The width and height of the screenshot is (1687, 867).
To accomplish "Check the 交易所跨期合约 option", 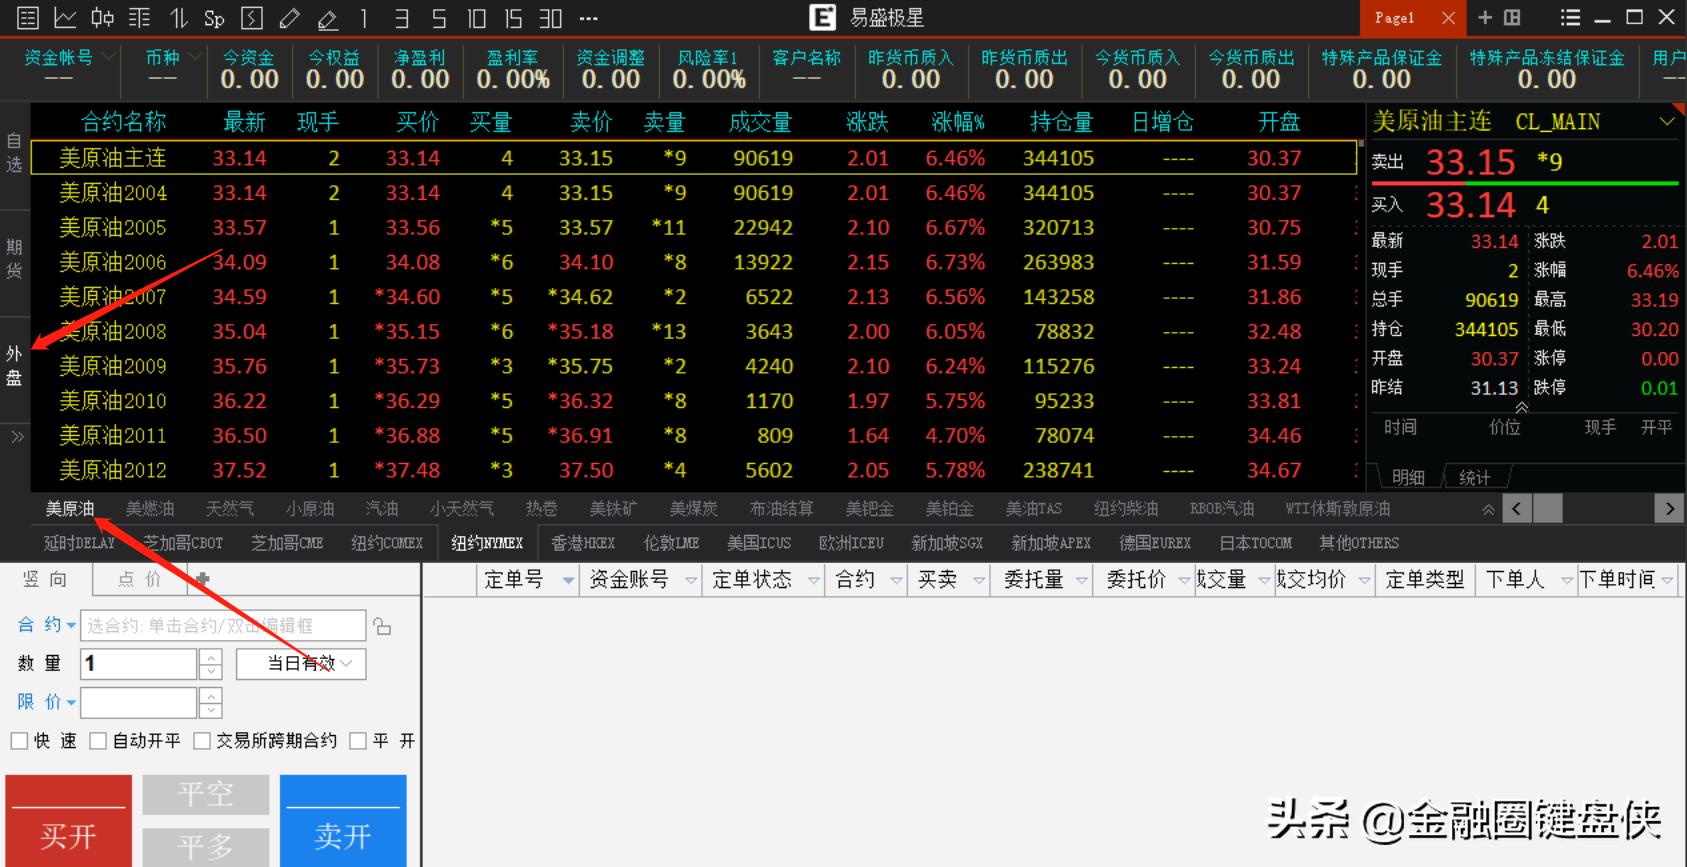I will [202, 741].
